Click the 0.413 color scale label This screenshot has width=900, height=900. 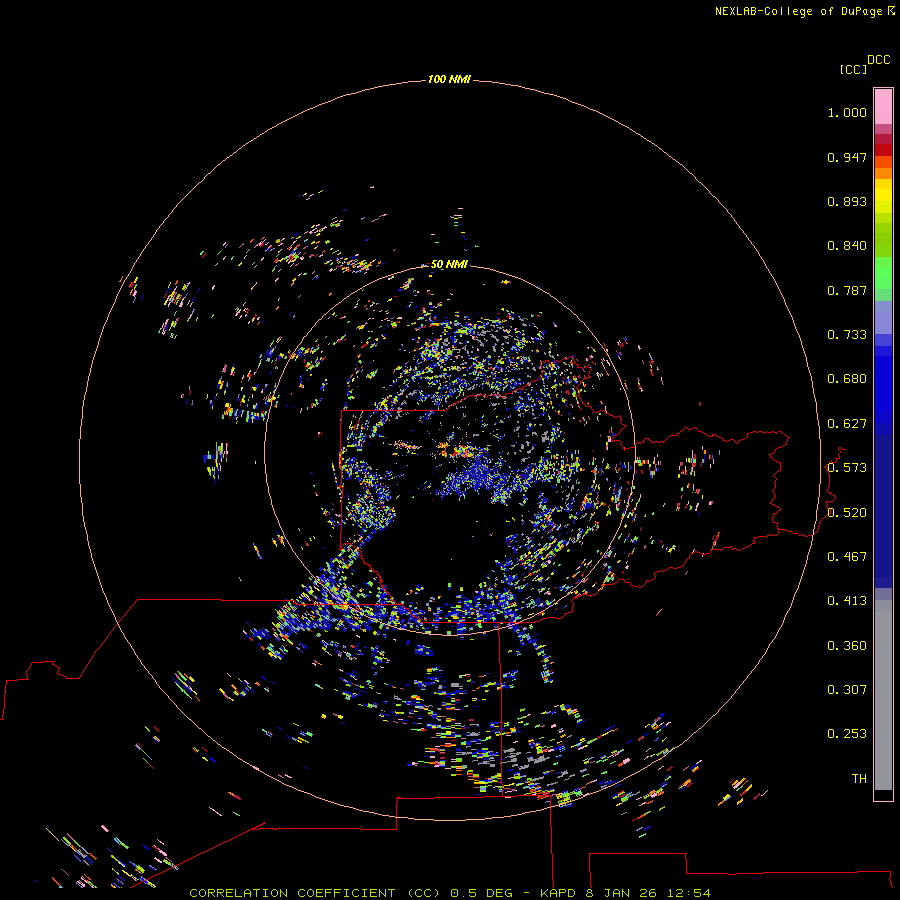(847, 601)
